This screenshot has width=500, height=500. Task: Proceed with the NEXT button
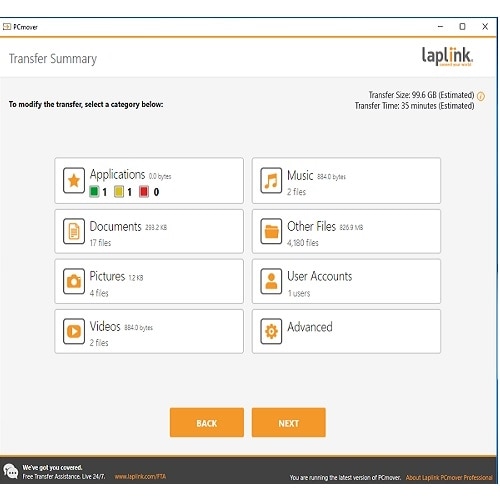289,422
